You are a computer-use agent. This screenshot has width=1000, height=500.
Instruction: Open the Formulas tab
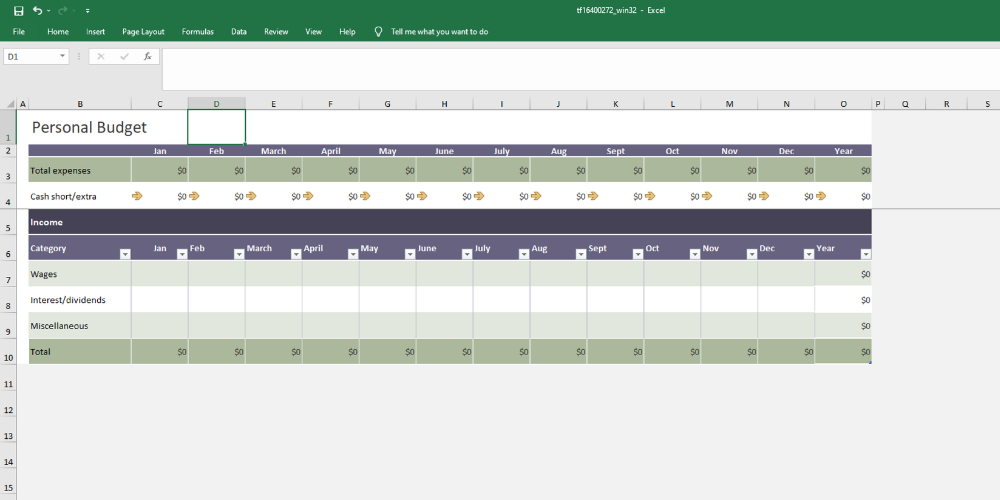point(198,31)
